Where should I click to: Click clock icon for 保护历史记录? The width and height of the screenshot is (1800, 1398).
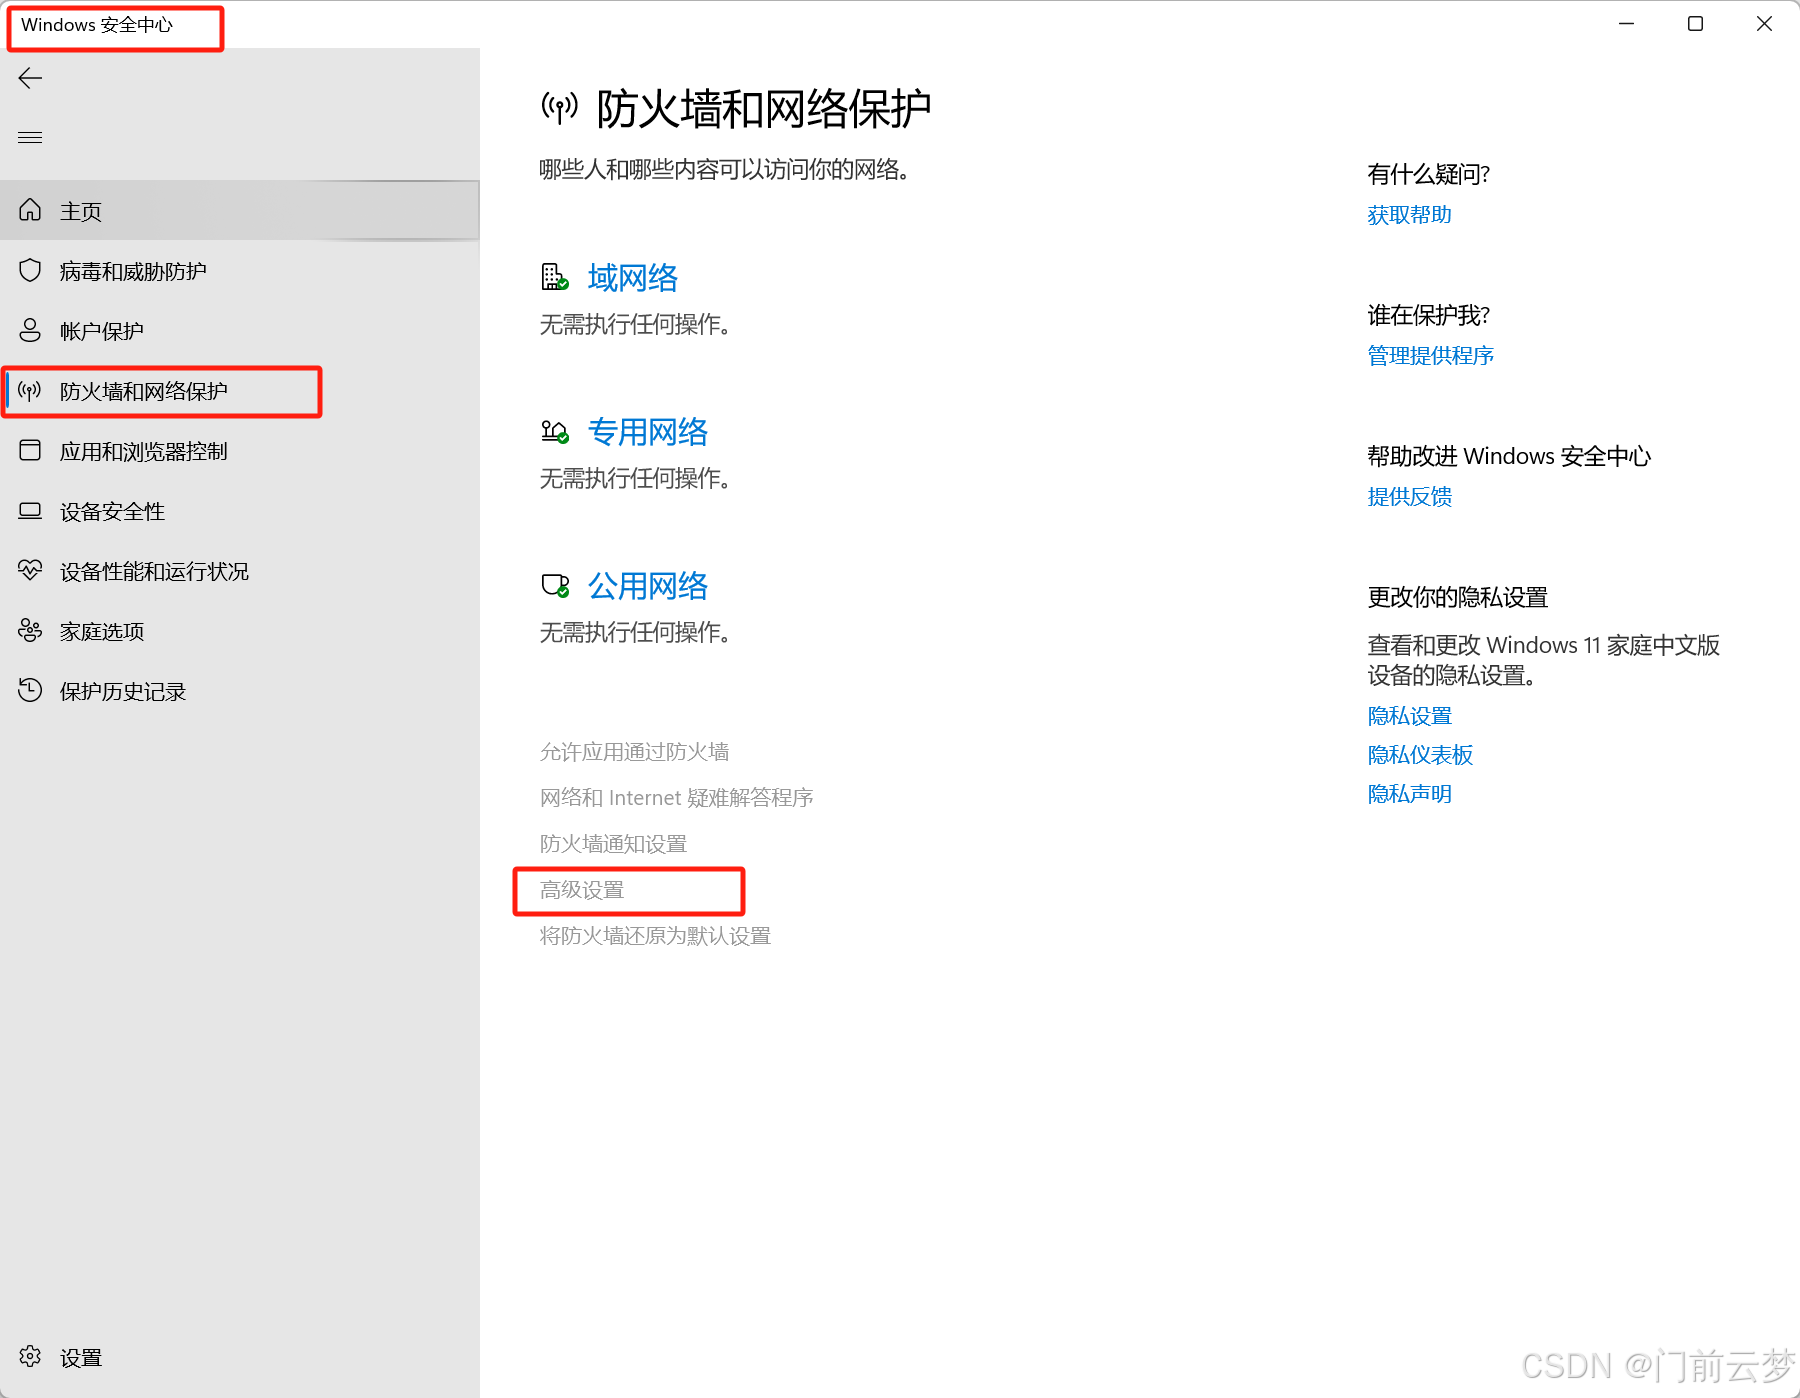30,690
